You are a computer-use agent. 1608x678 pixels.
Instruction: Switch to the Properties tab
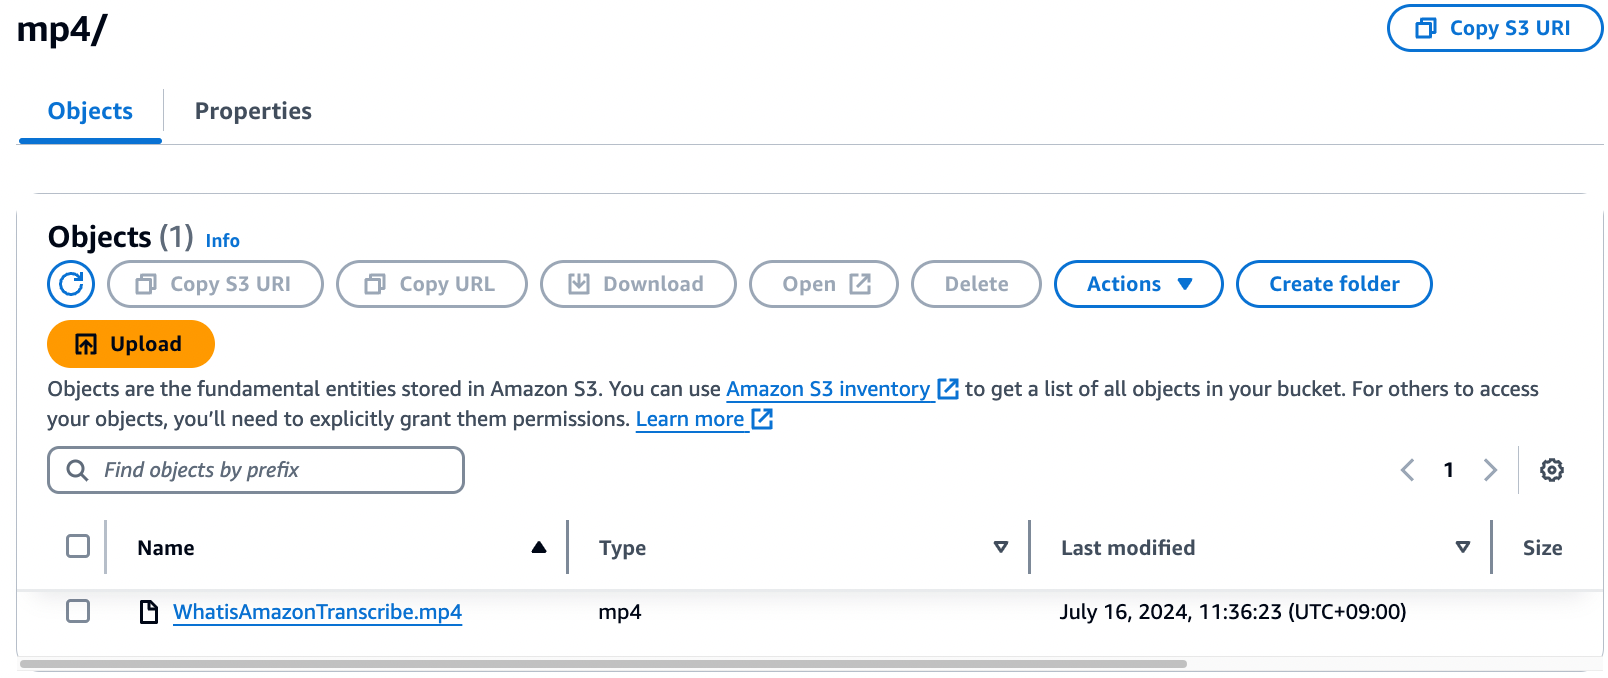[253, 111]
